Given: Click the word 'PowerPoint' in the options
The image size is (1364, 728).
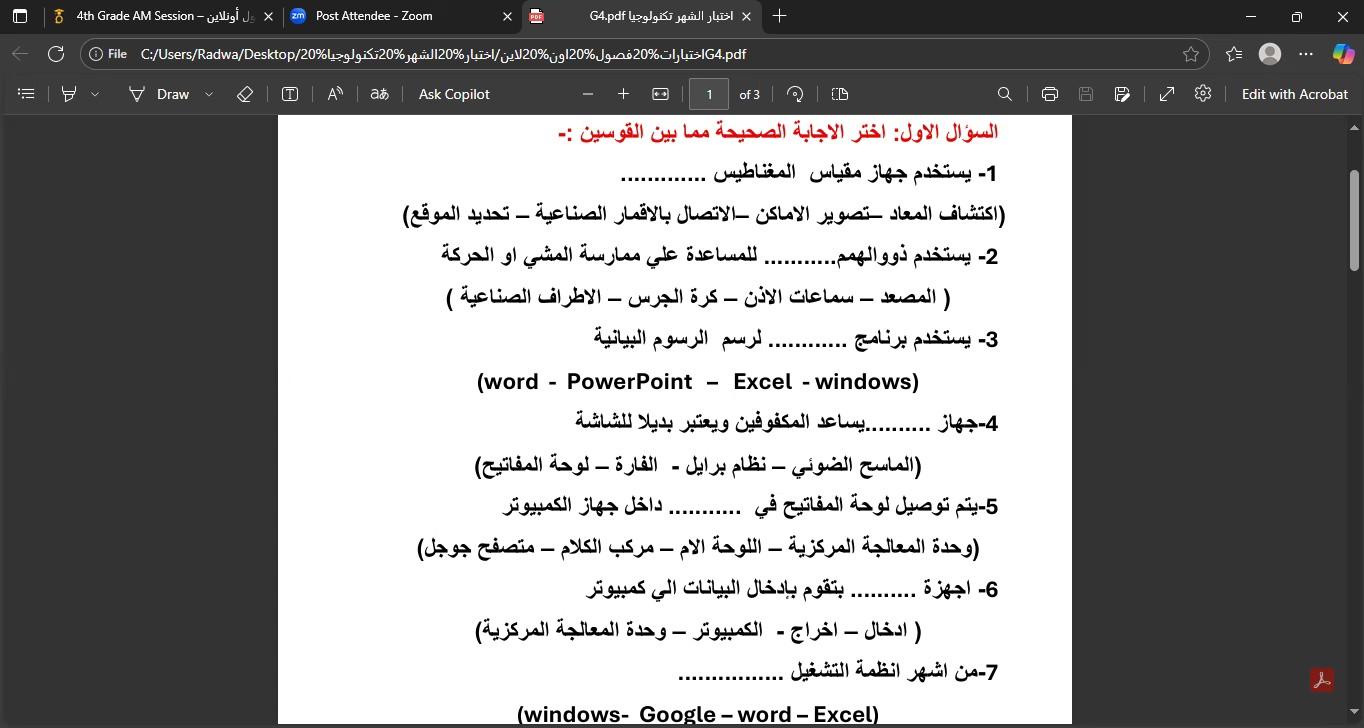Looking at the screenshot, I should click(x=629, y=381).
